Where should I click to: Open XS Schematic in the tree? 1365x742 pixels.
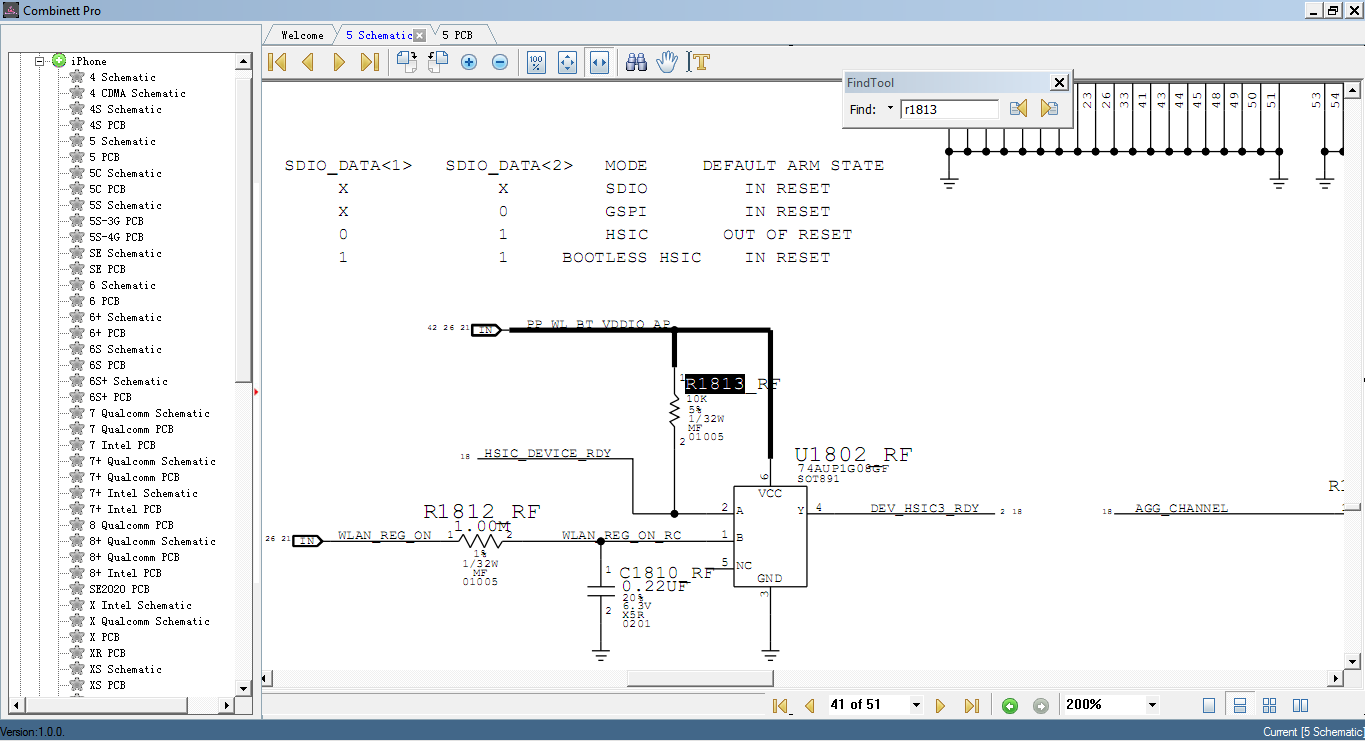point(125,669)
